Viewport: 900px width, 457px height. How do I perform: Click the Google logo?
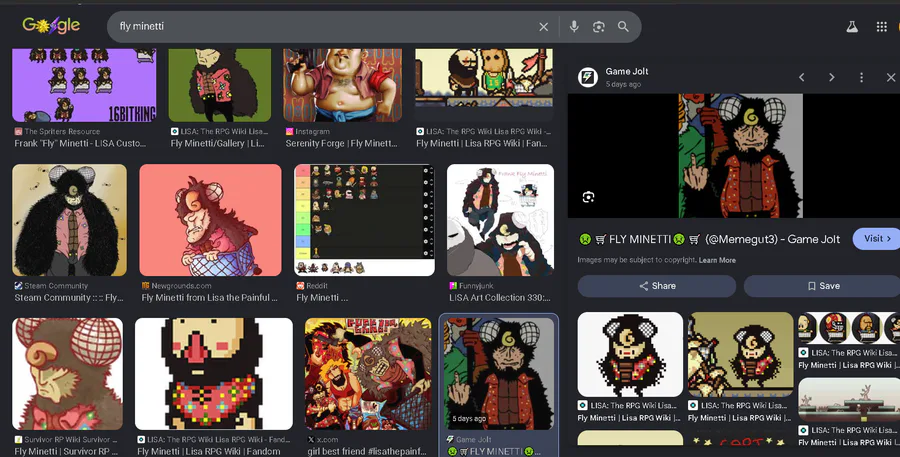[51, 25]
